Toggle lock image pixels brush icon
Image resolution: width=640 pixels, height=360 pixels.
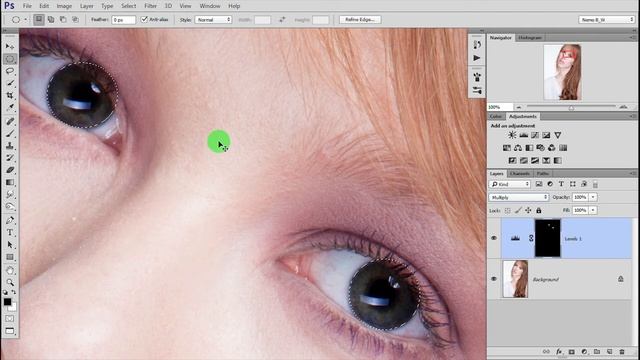518,211
